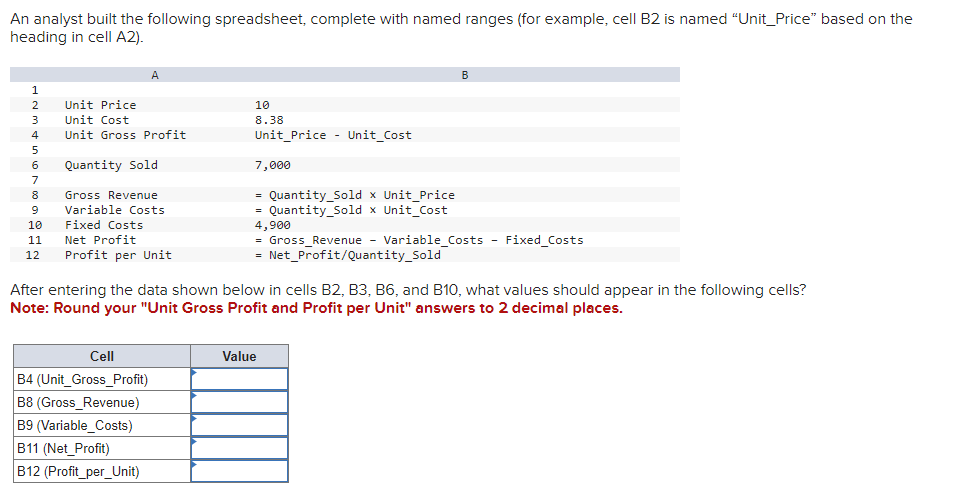The width and height of the screenshot is (962, 484).
Task: Click the value 10 in cell B2
Action: click(x=262, y=105)
